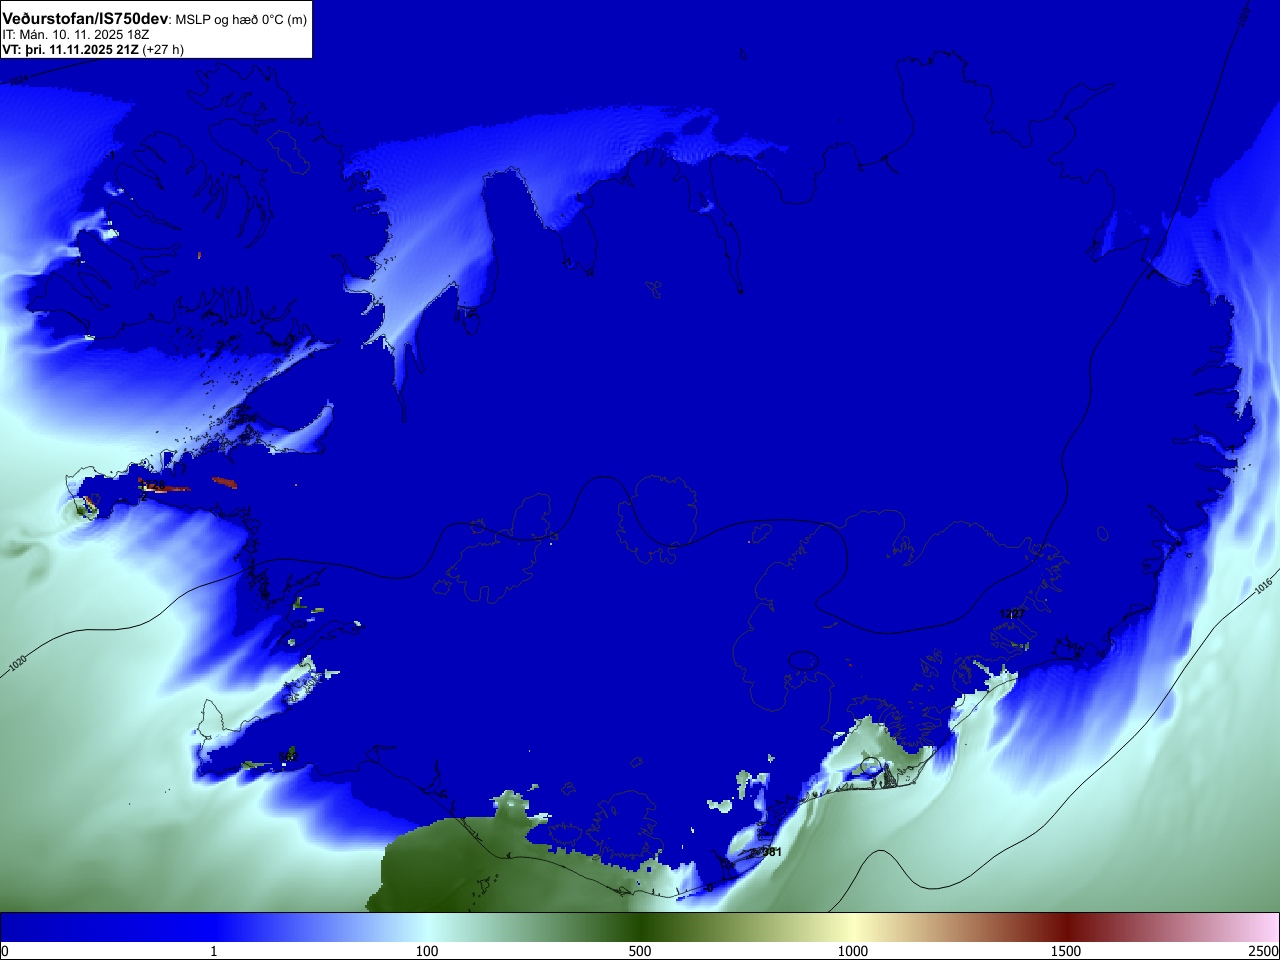This screenshot has width=1280, height=960.
Task: Click the 'IT: Mán. 10. 11. 2025 18Z' line
Action: click(76, 34)
